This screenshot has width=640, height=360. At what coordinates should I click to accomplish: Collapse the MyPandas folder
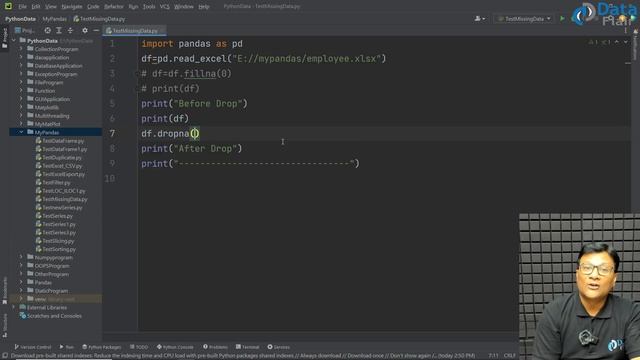click(21, 132)
